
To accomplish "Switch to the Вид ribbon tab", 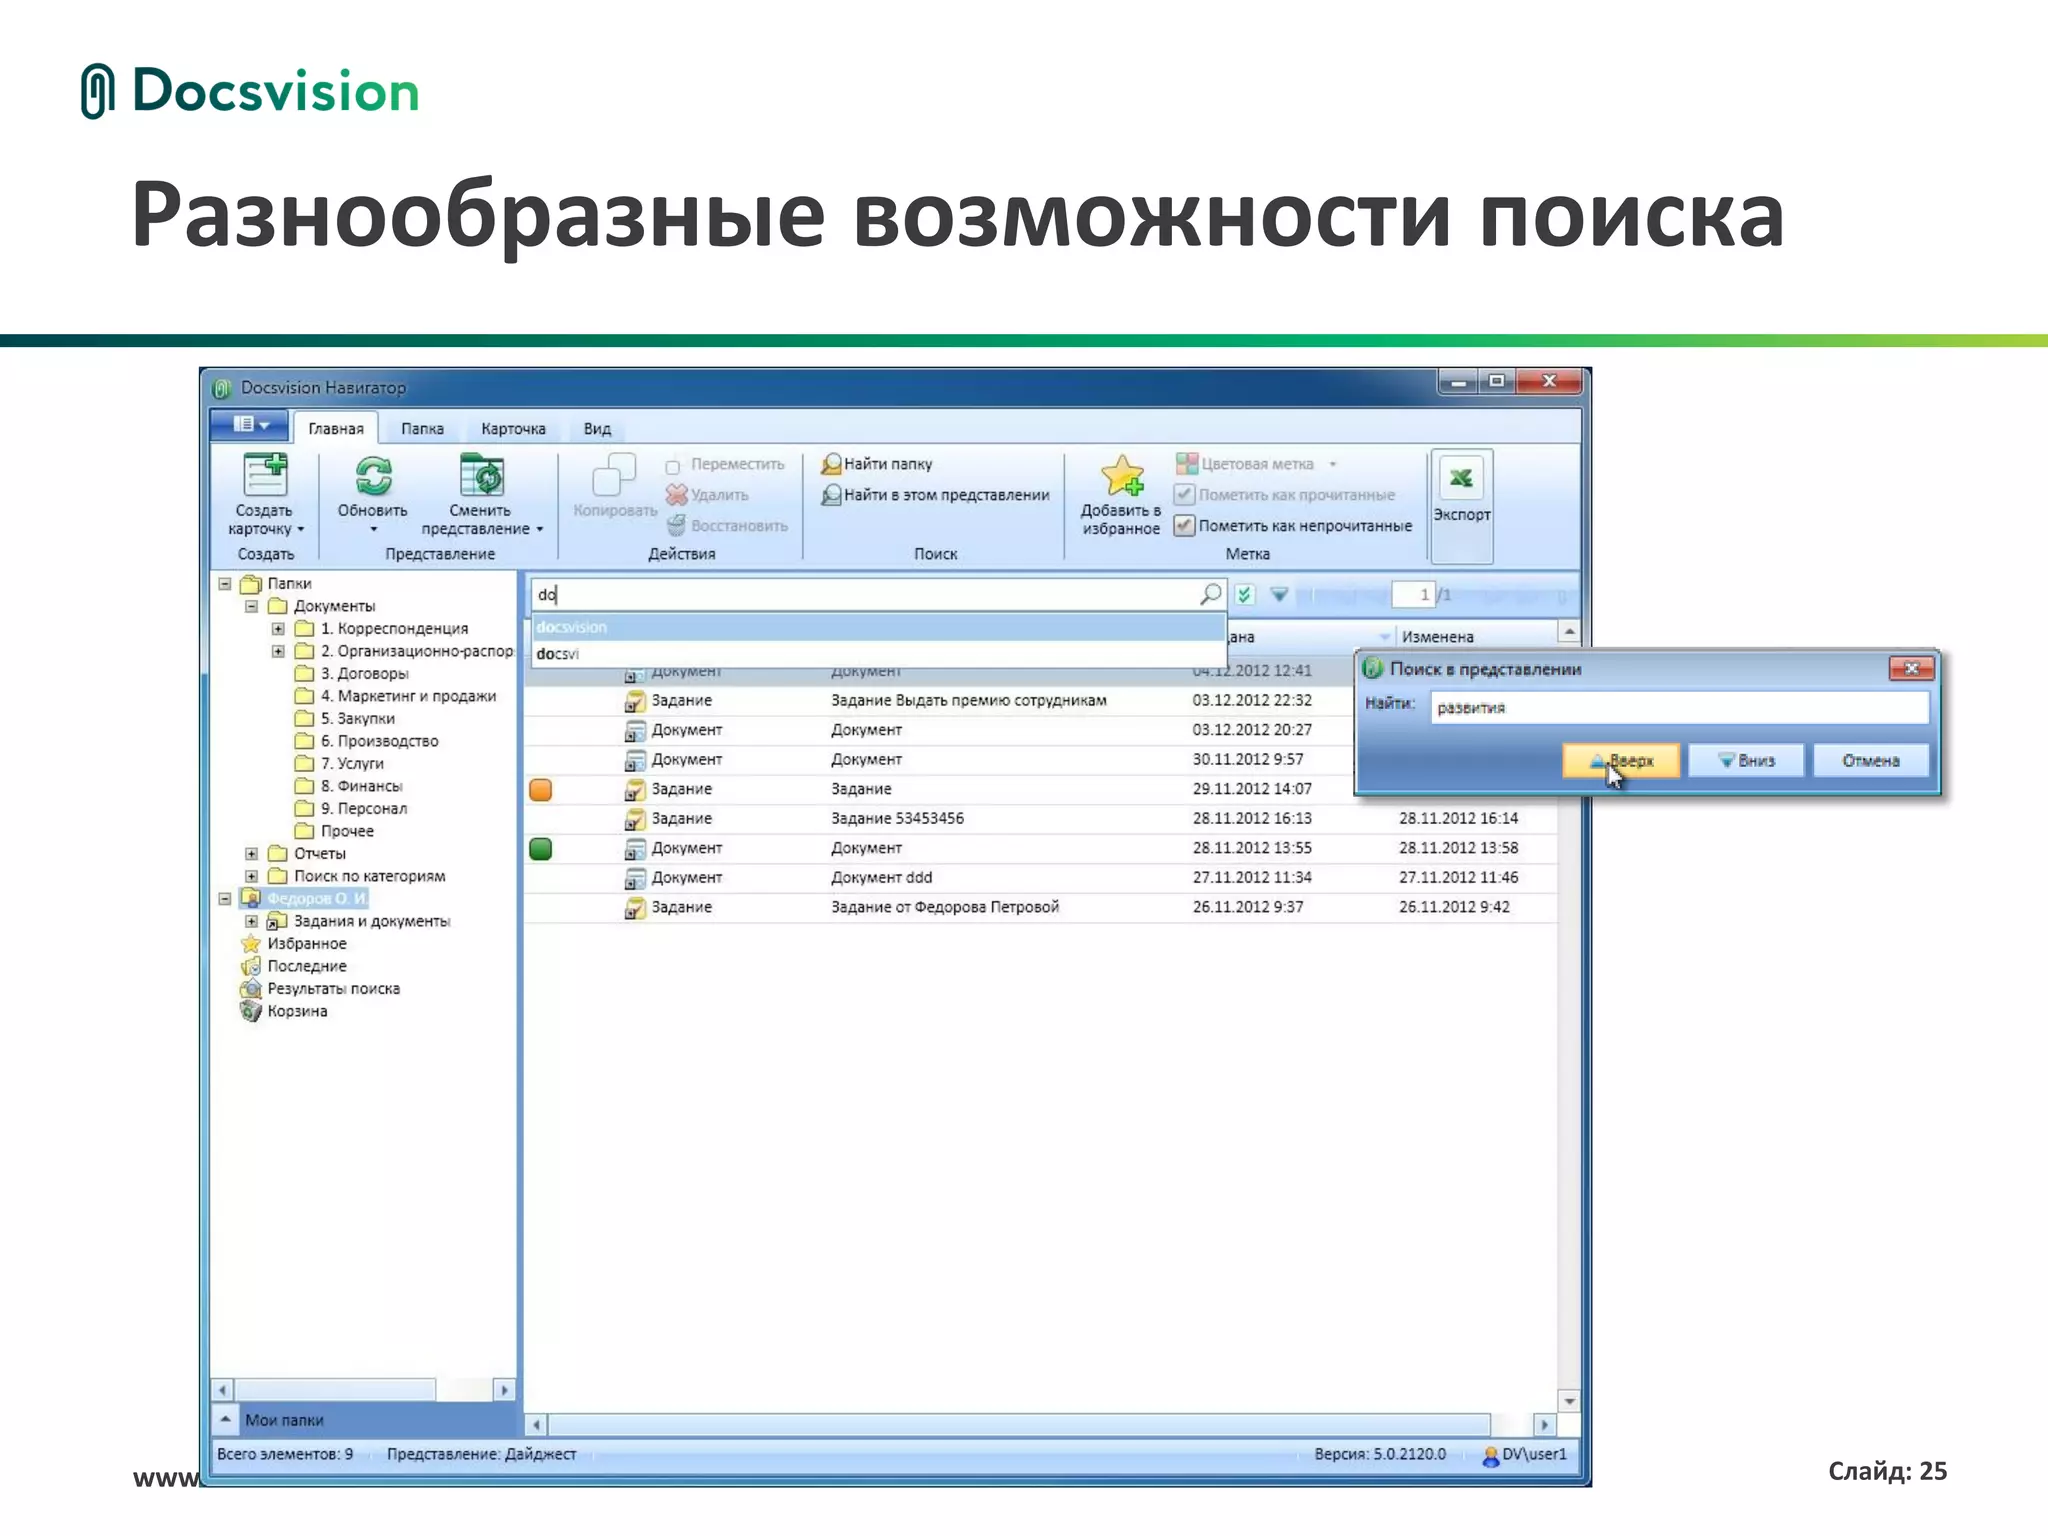I will pyautogui.click(x=597, y=429).
